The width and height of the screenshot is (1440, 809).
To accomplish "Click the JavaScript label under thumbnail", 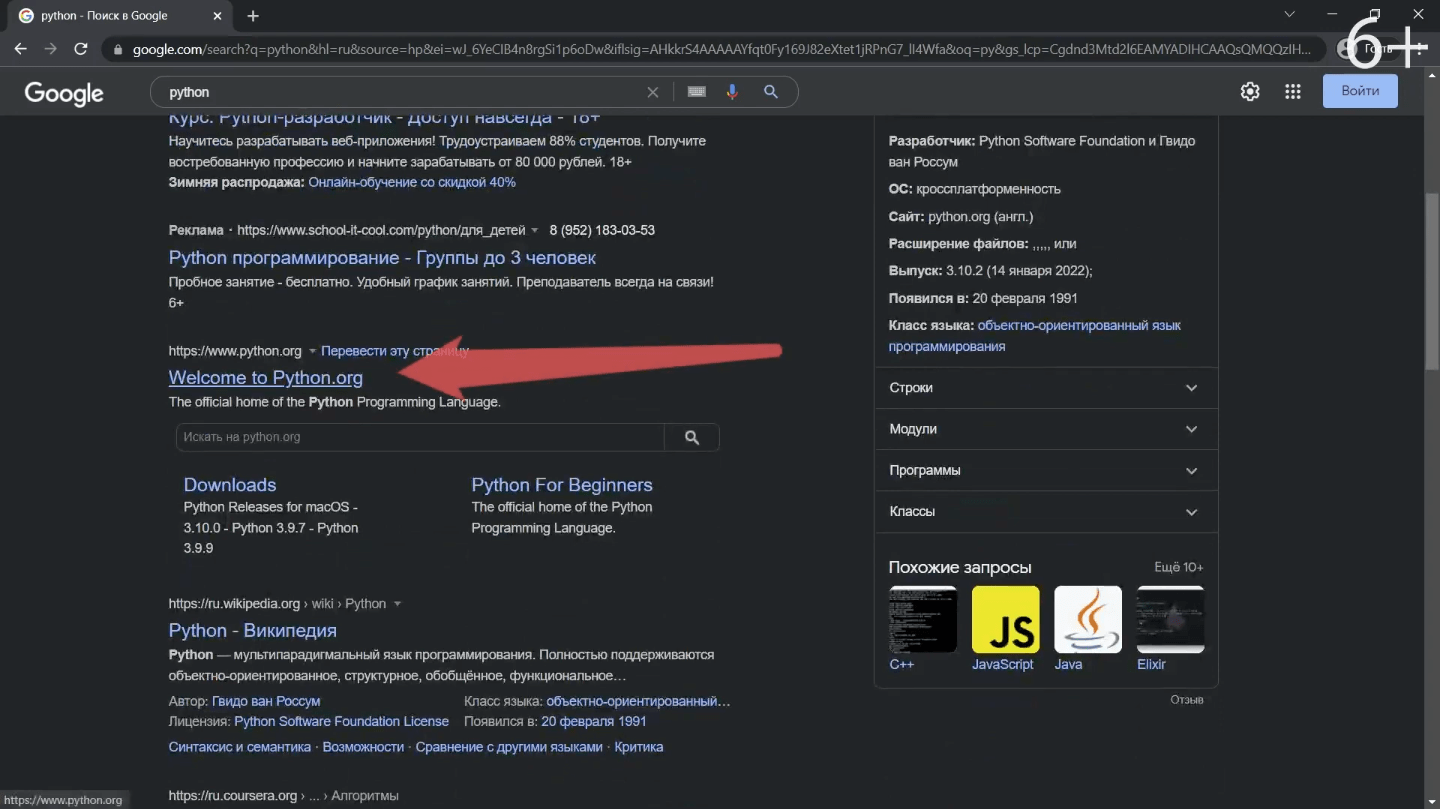I will (1003, 664).
